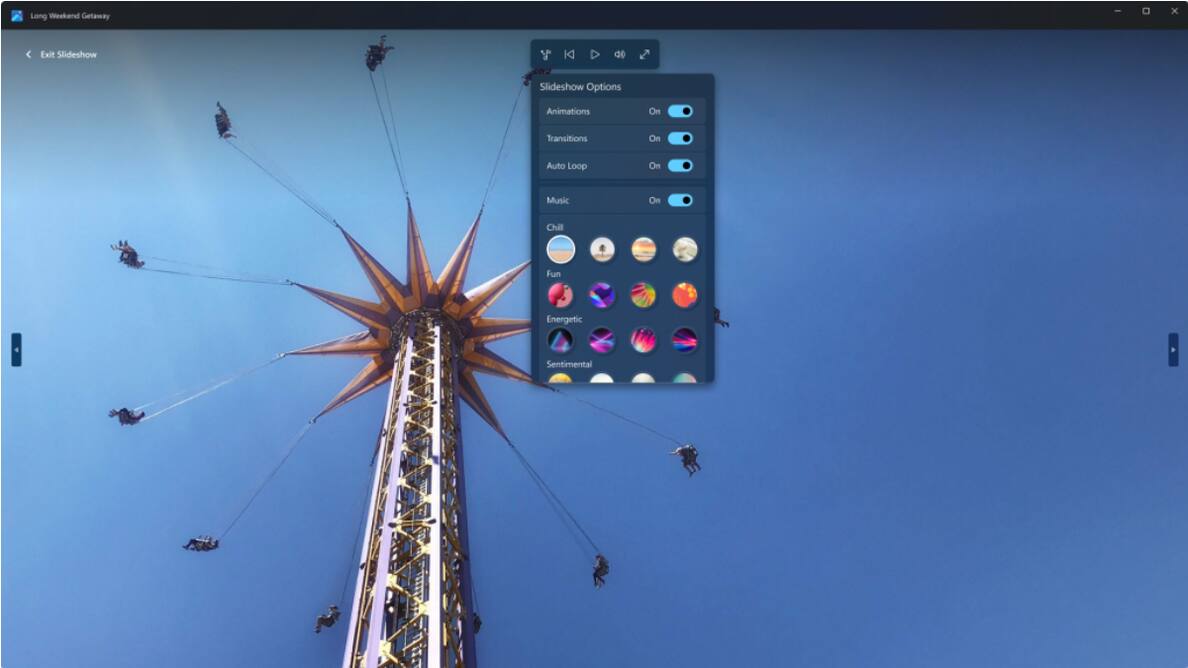
Task: Click the Exit Slideshow text
Action: (68, 55)
